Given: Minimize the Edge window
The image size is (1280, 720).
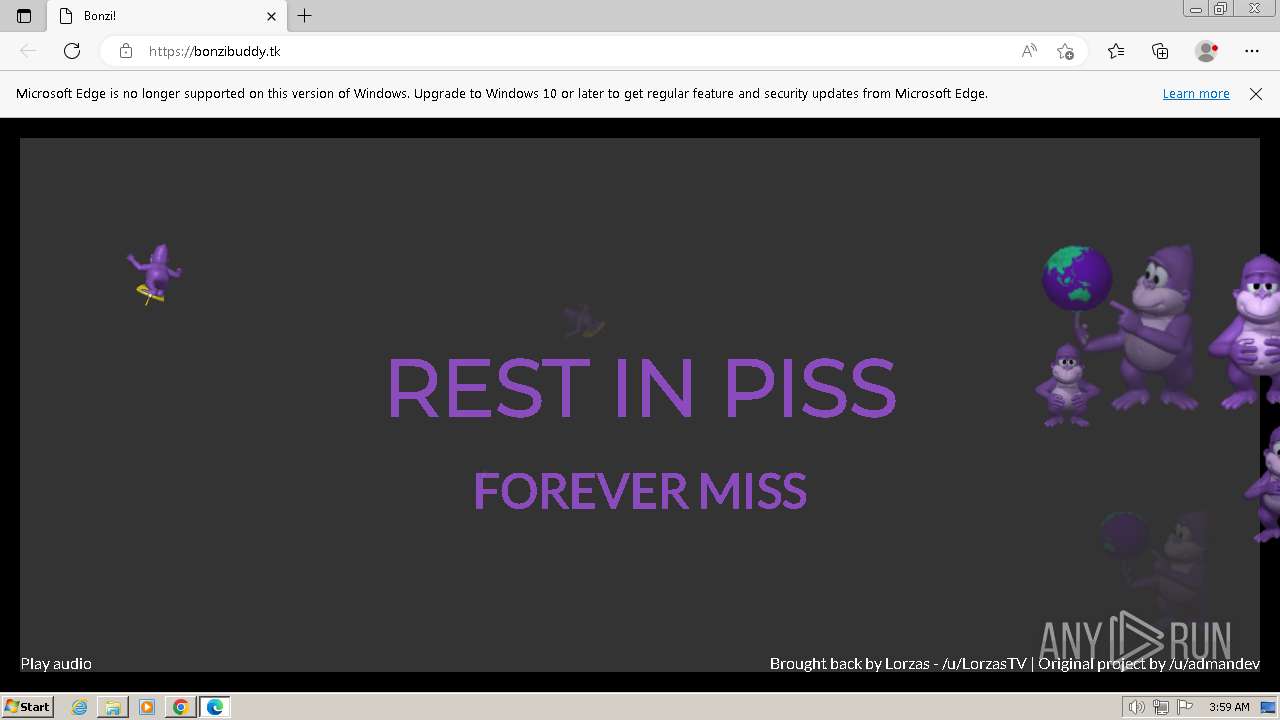Looking at the screenshot, I should point(1196,9).
